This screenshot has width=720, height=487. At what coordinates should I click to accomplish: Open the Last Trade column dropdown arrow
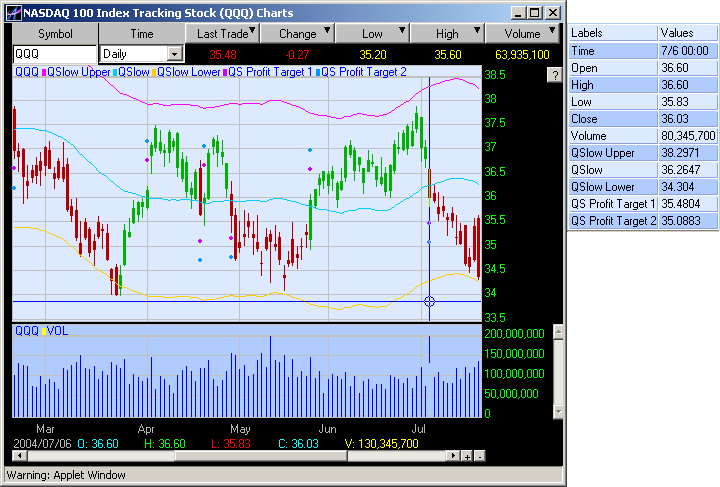(x=252, y=30)
